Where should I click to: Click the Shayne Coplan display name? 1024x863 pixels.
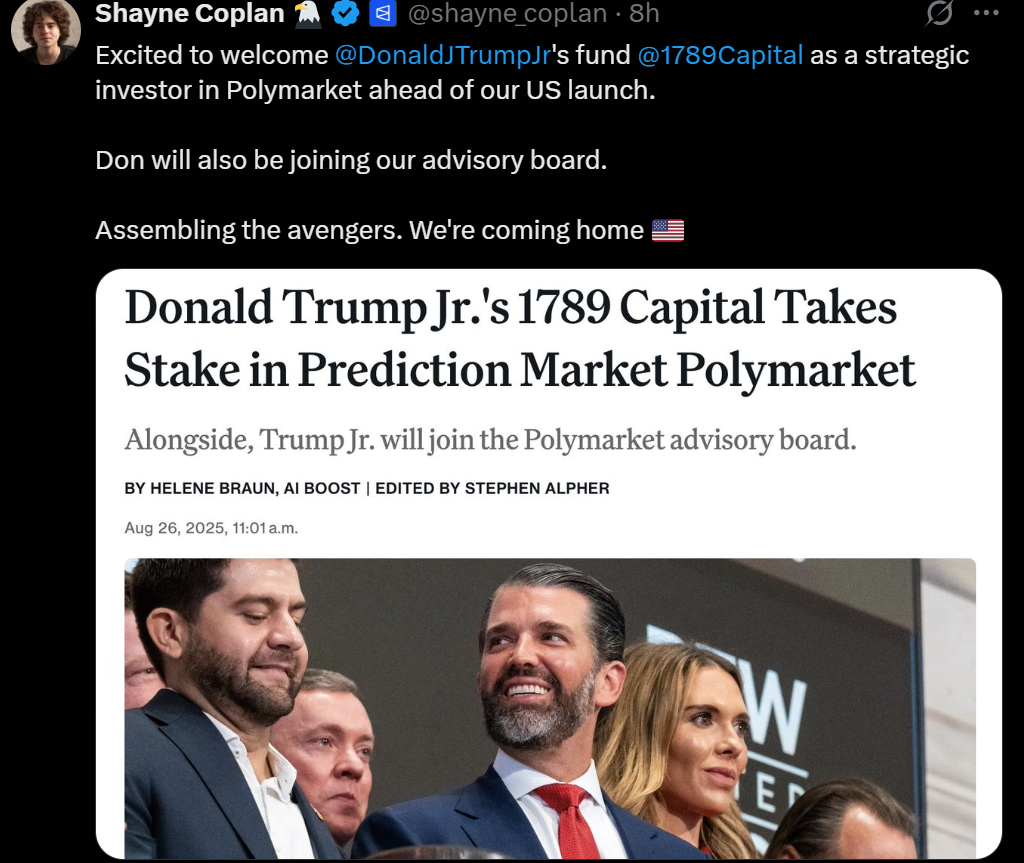[189, 13]
